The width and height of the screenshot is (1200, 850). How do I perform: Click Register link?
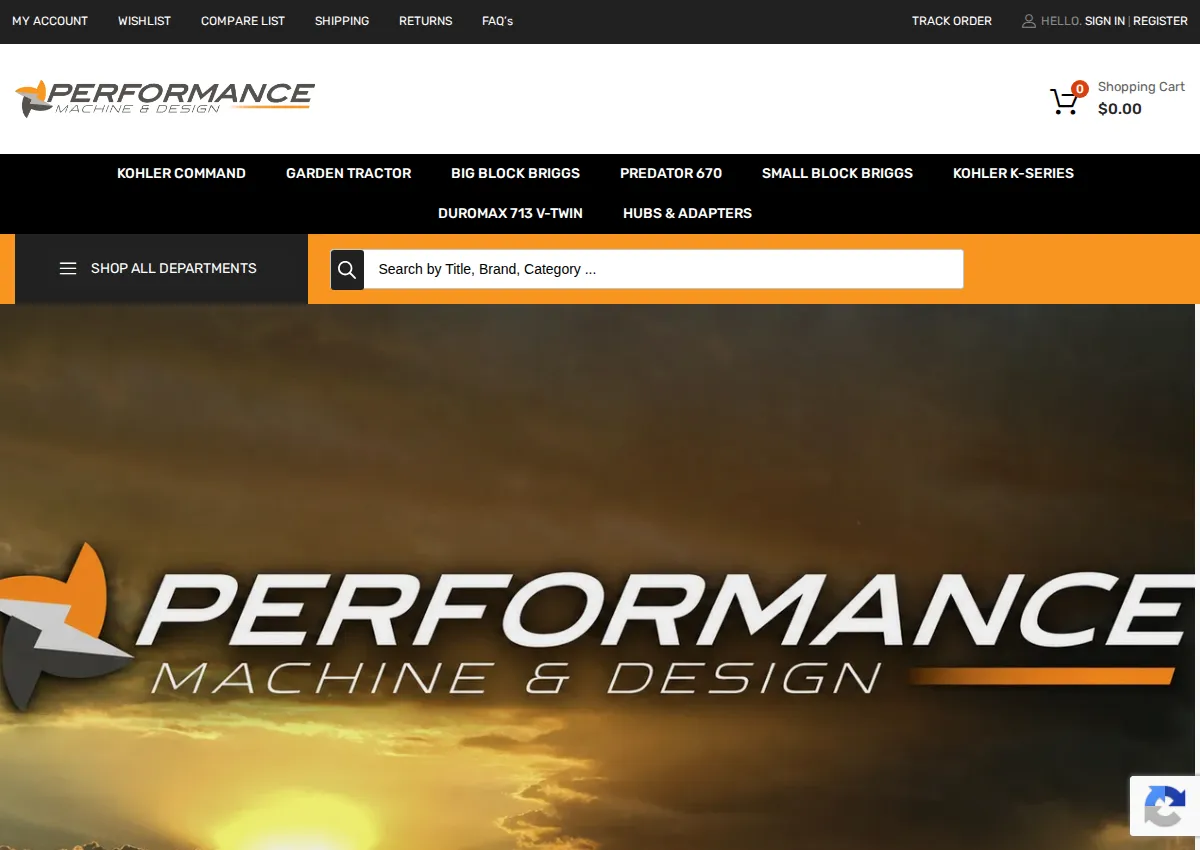(1160, 21)
